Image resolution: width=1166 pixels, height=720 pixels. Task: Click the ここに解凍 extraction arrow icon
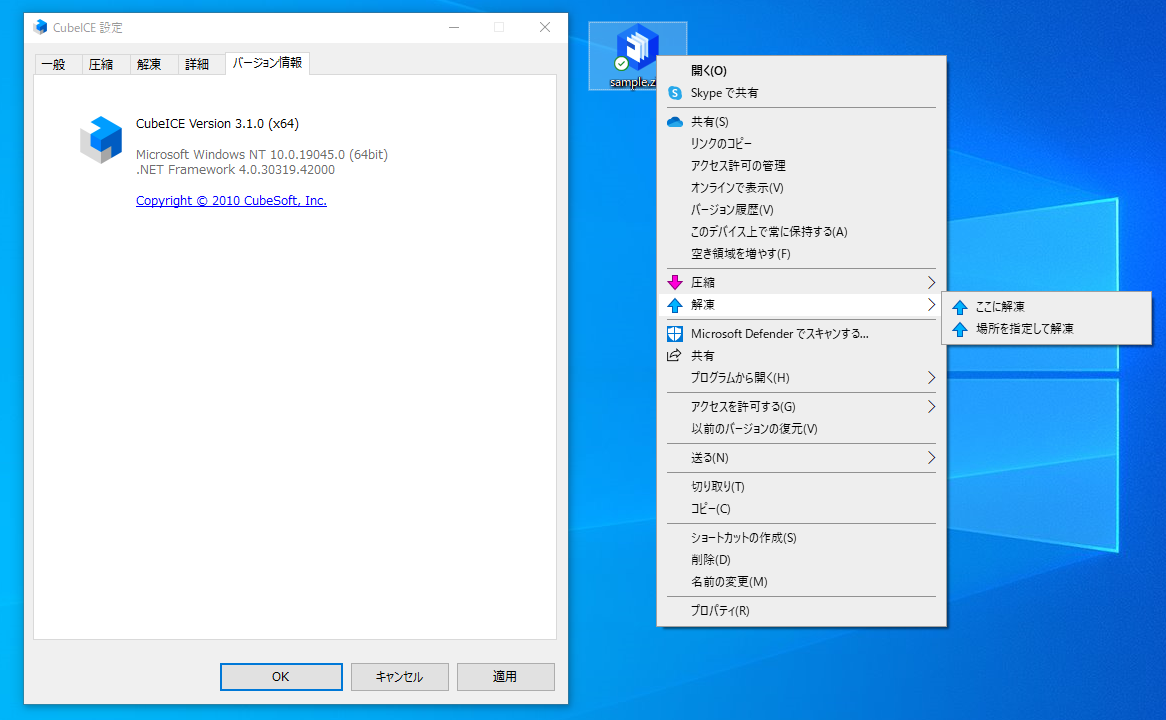[x=961, y=307]
